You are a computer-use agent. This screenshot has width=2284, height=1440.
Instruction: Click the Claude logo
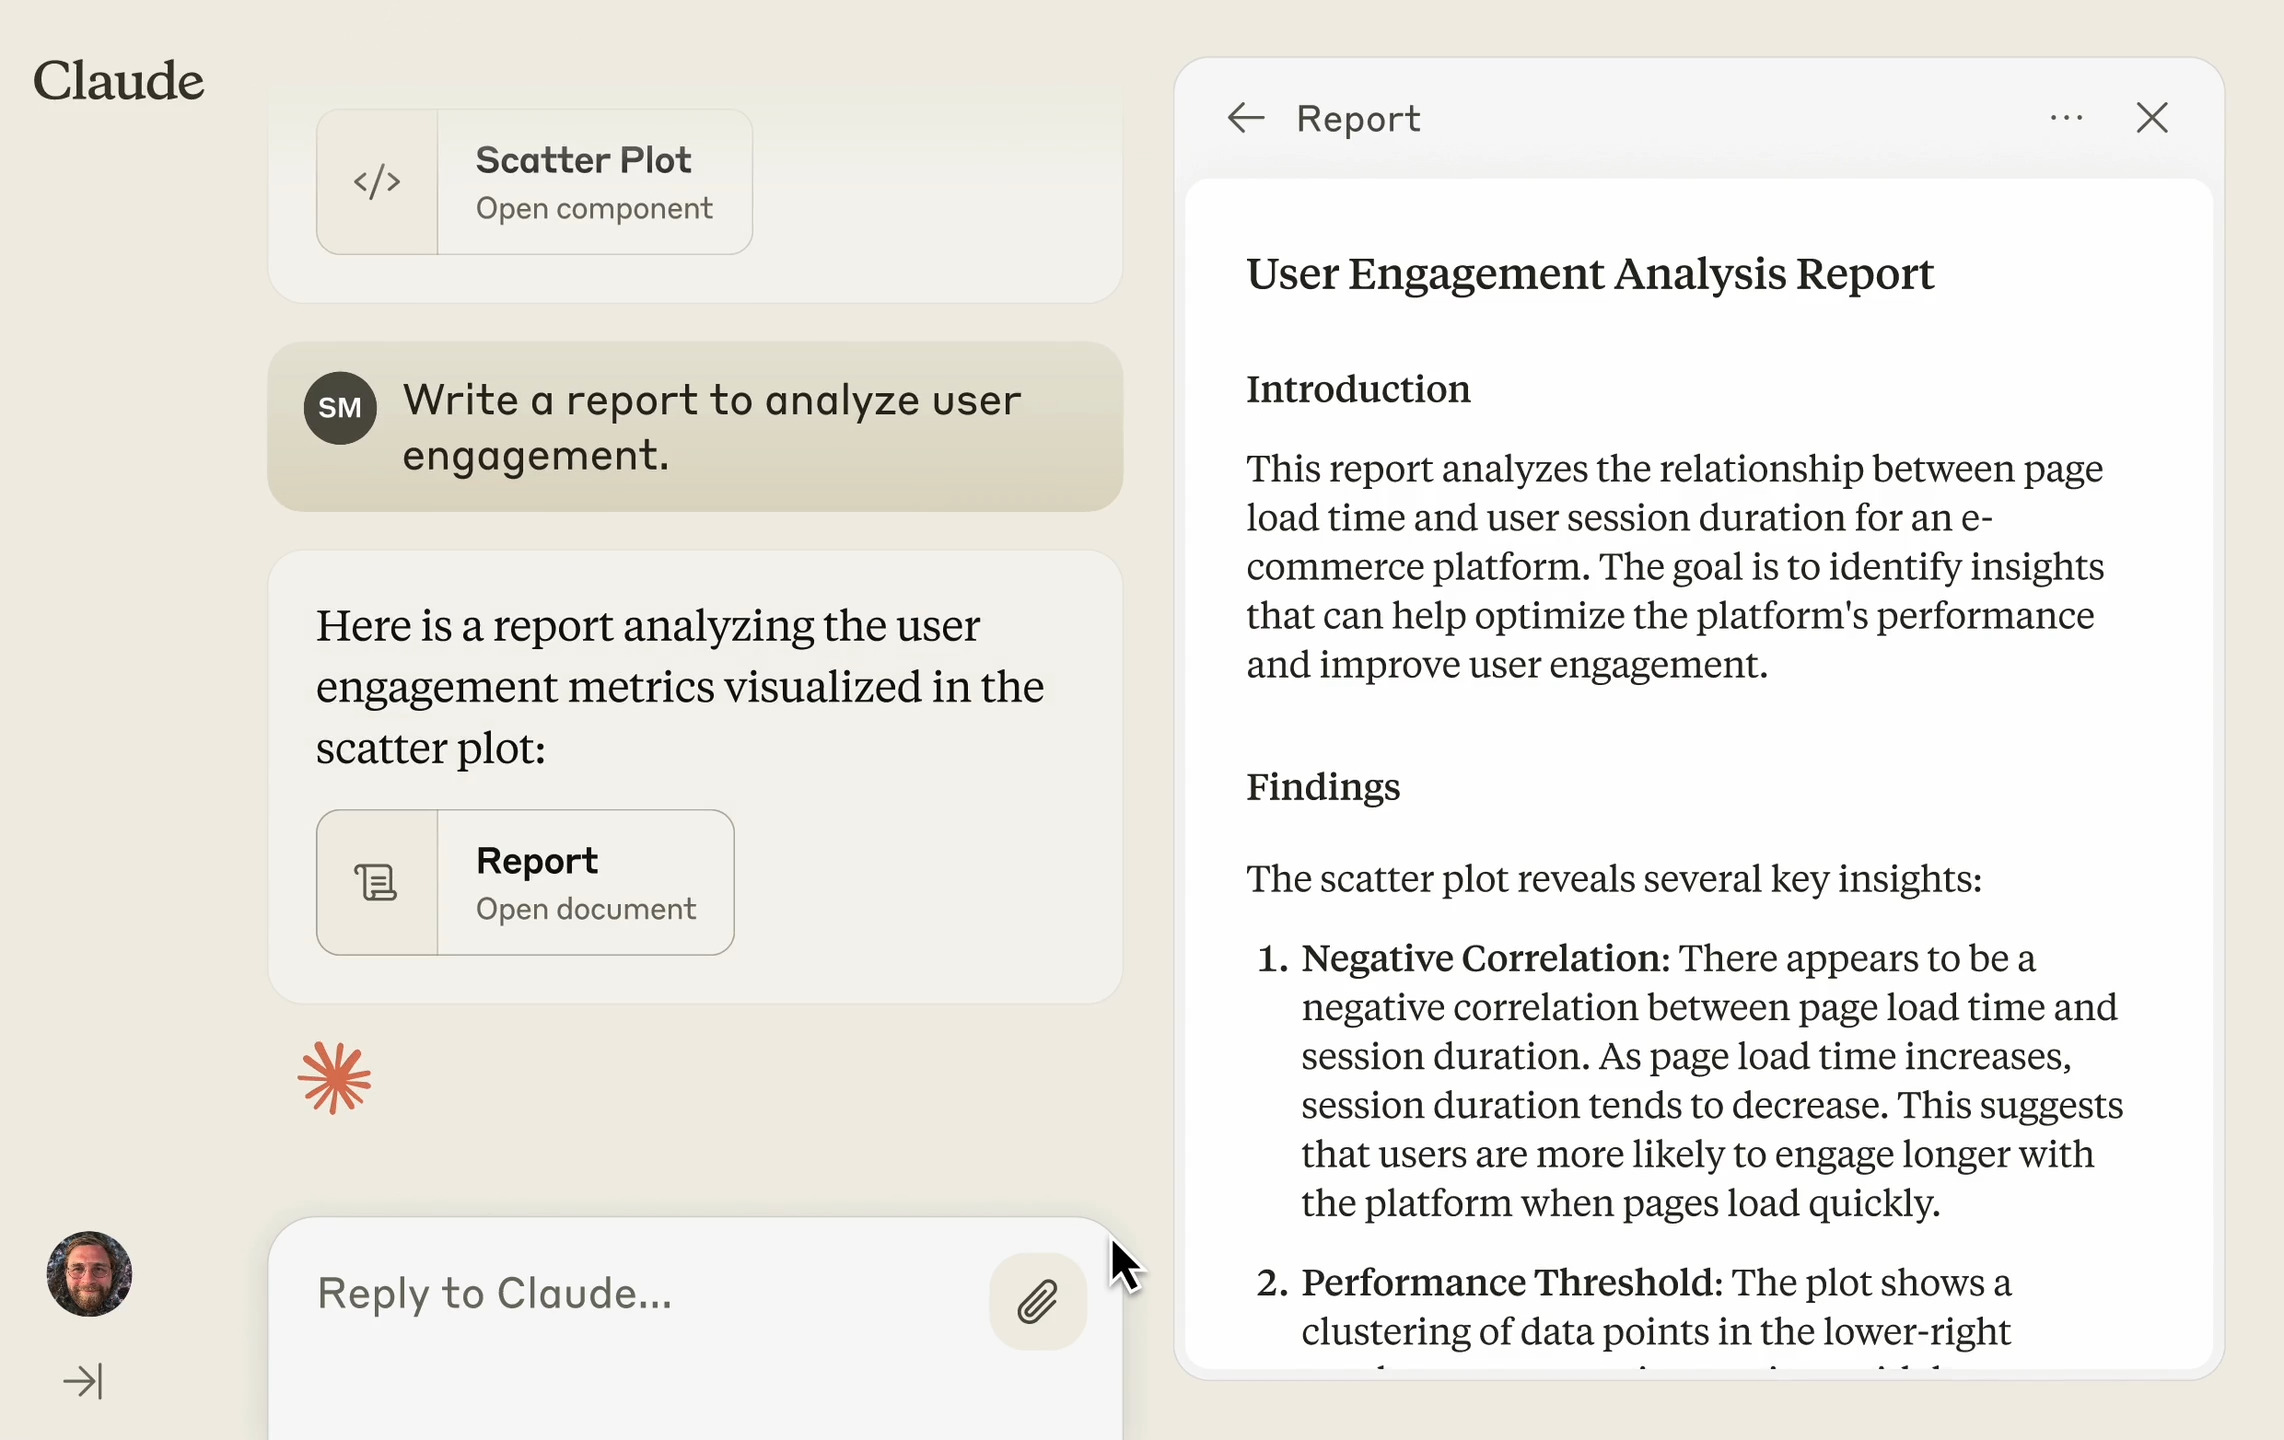(118, 80)
